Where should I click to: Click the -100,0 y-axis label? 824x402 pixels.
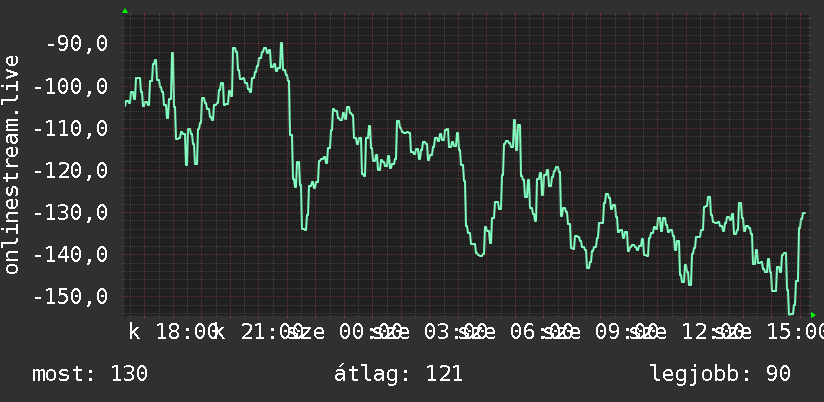(71, 86)
